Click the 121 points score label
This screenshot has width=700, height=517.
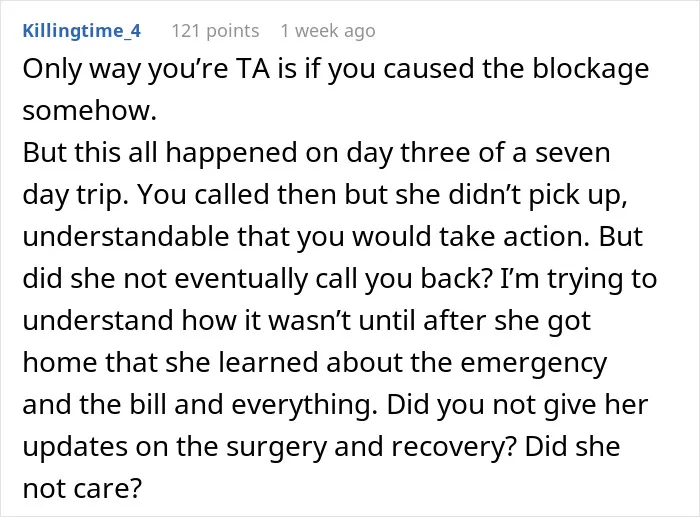click(215, 31)
